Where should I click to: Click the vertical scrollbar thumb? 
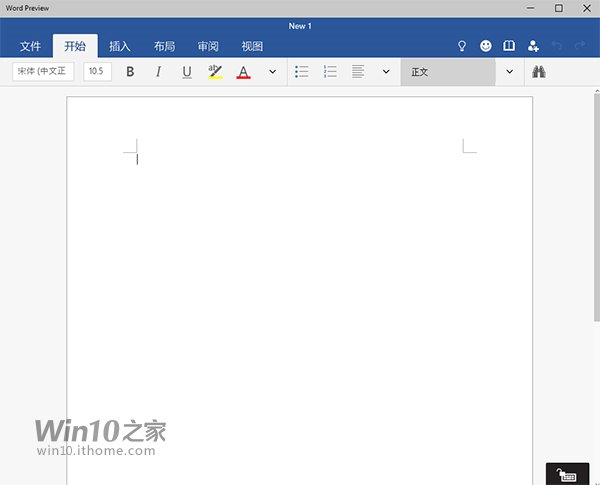pos(597,208)
